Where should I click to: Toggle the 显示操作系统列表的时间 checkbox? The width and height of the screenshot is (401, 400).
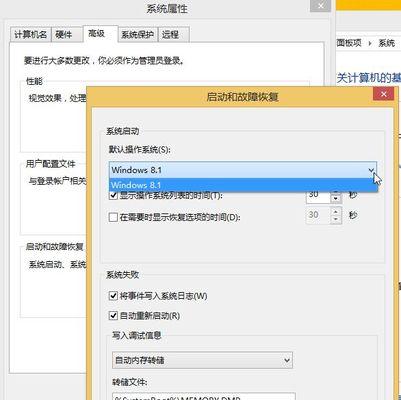pos(113,195)
